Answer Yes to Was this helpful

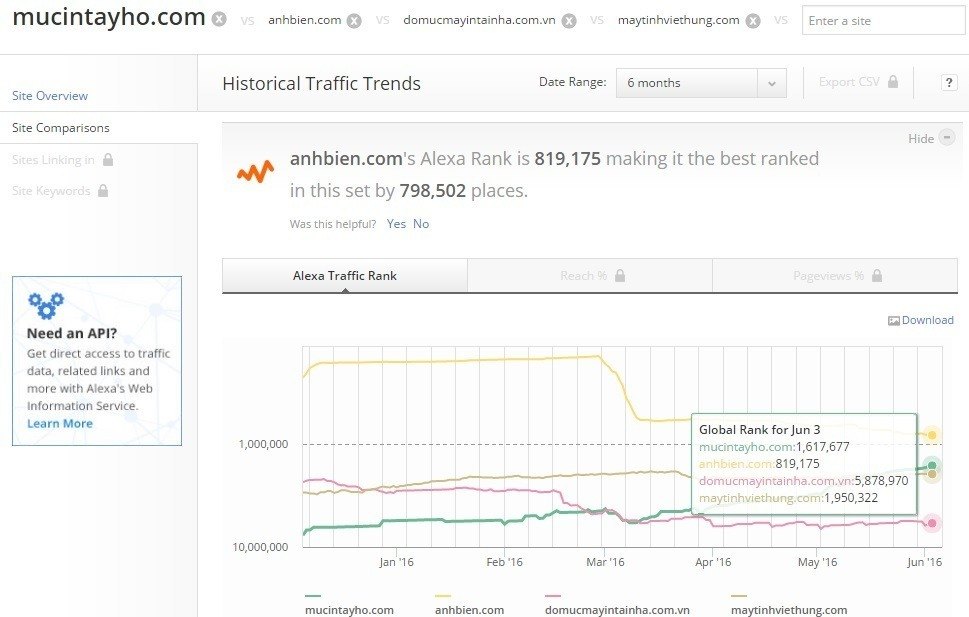pyautogui.click(x=396, y=224)
